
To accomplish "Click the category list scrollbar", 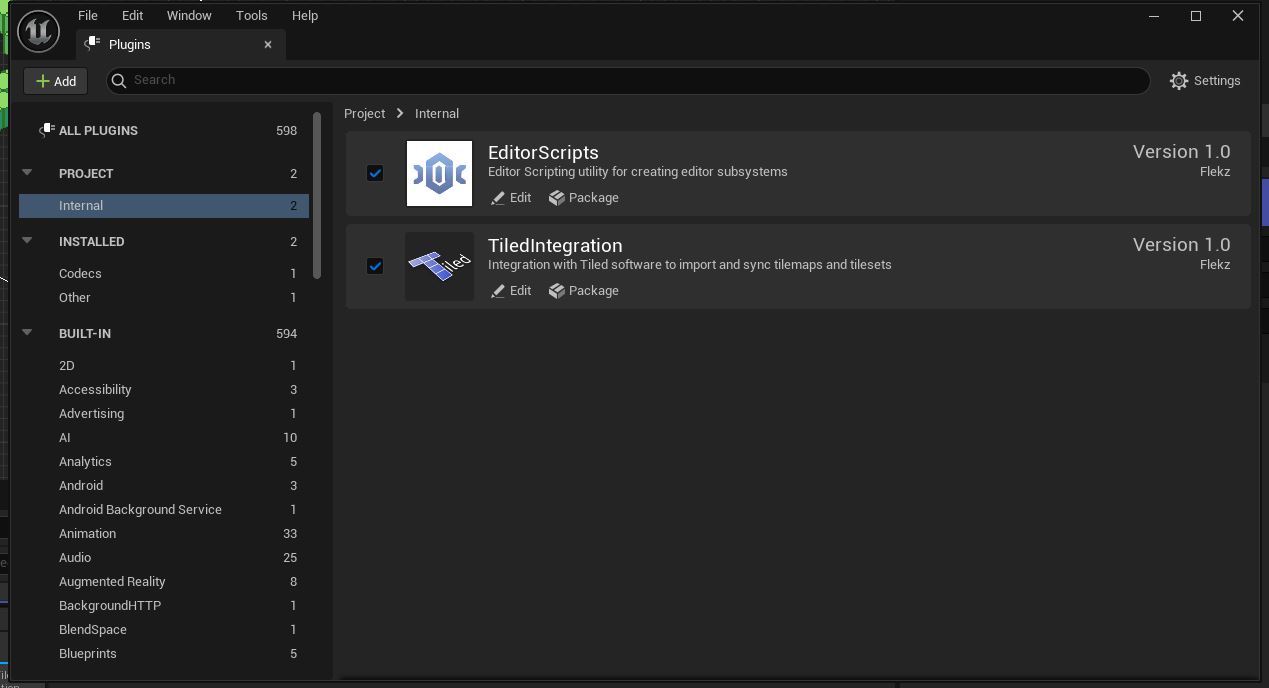I will click(x=317, y=195).
